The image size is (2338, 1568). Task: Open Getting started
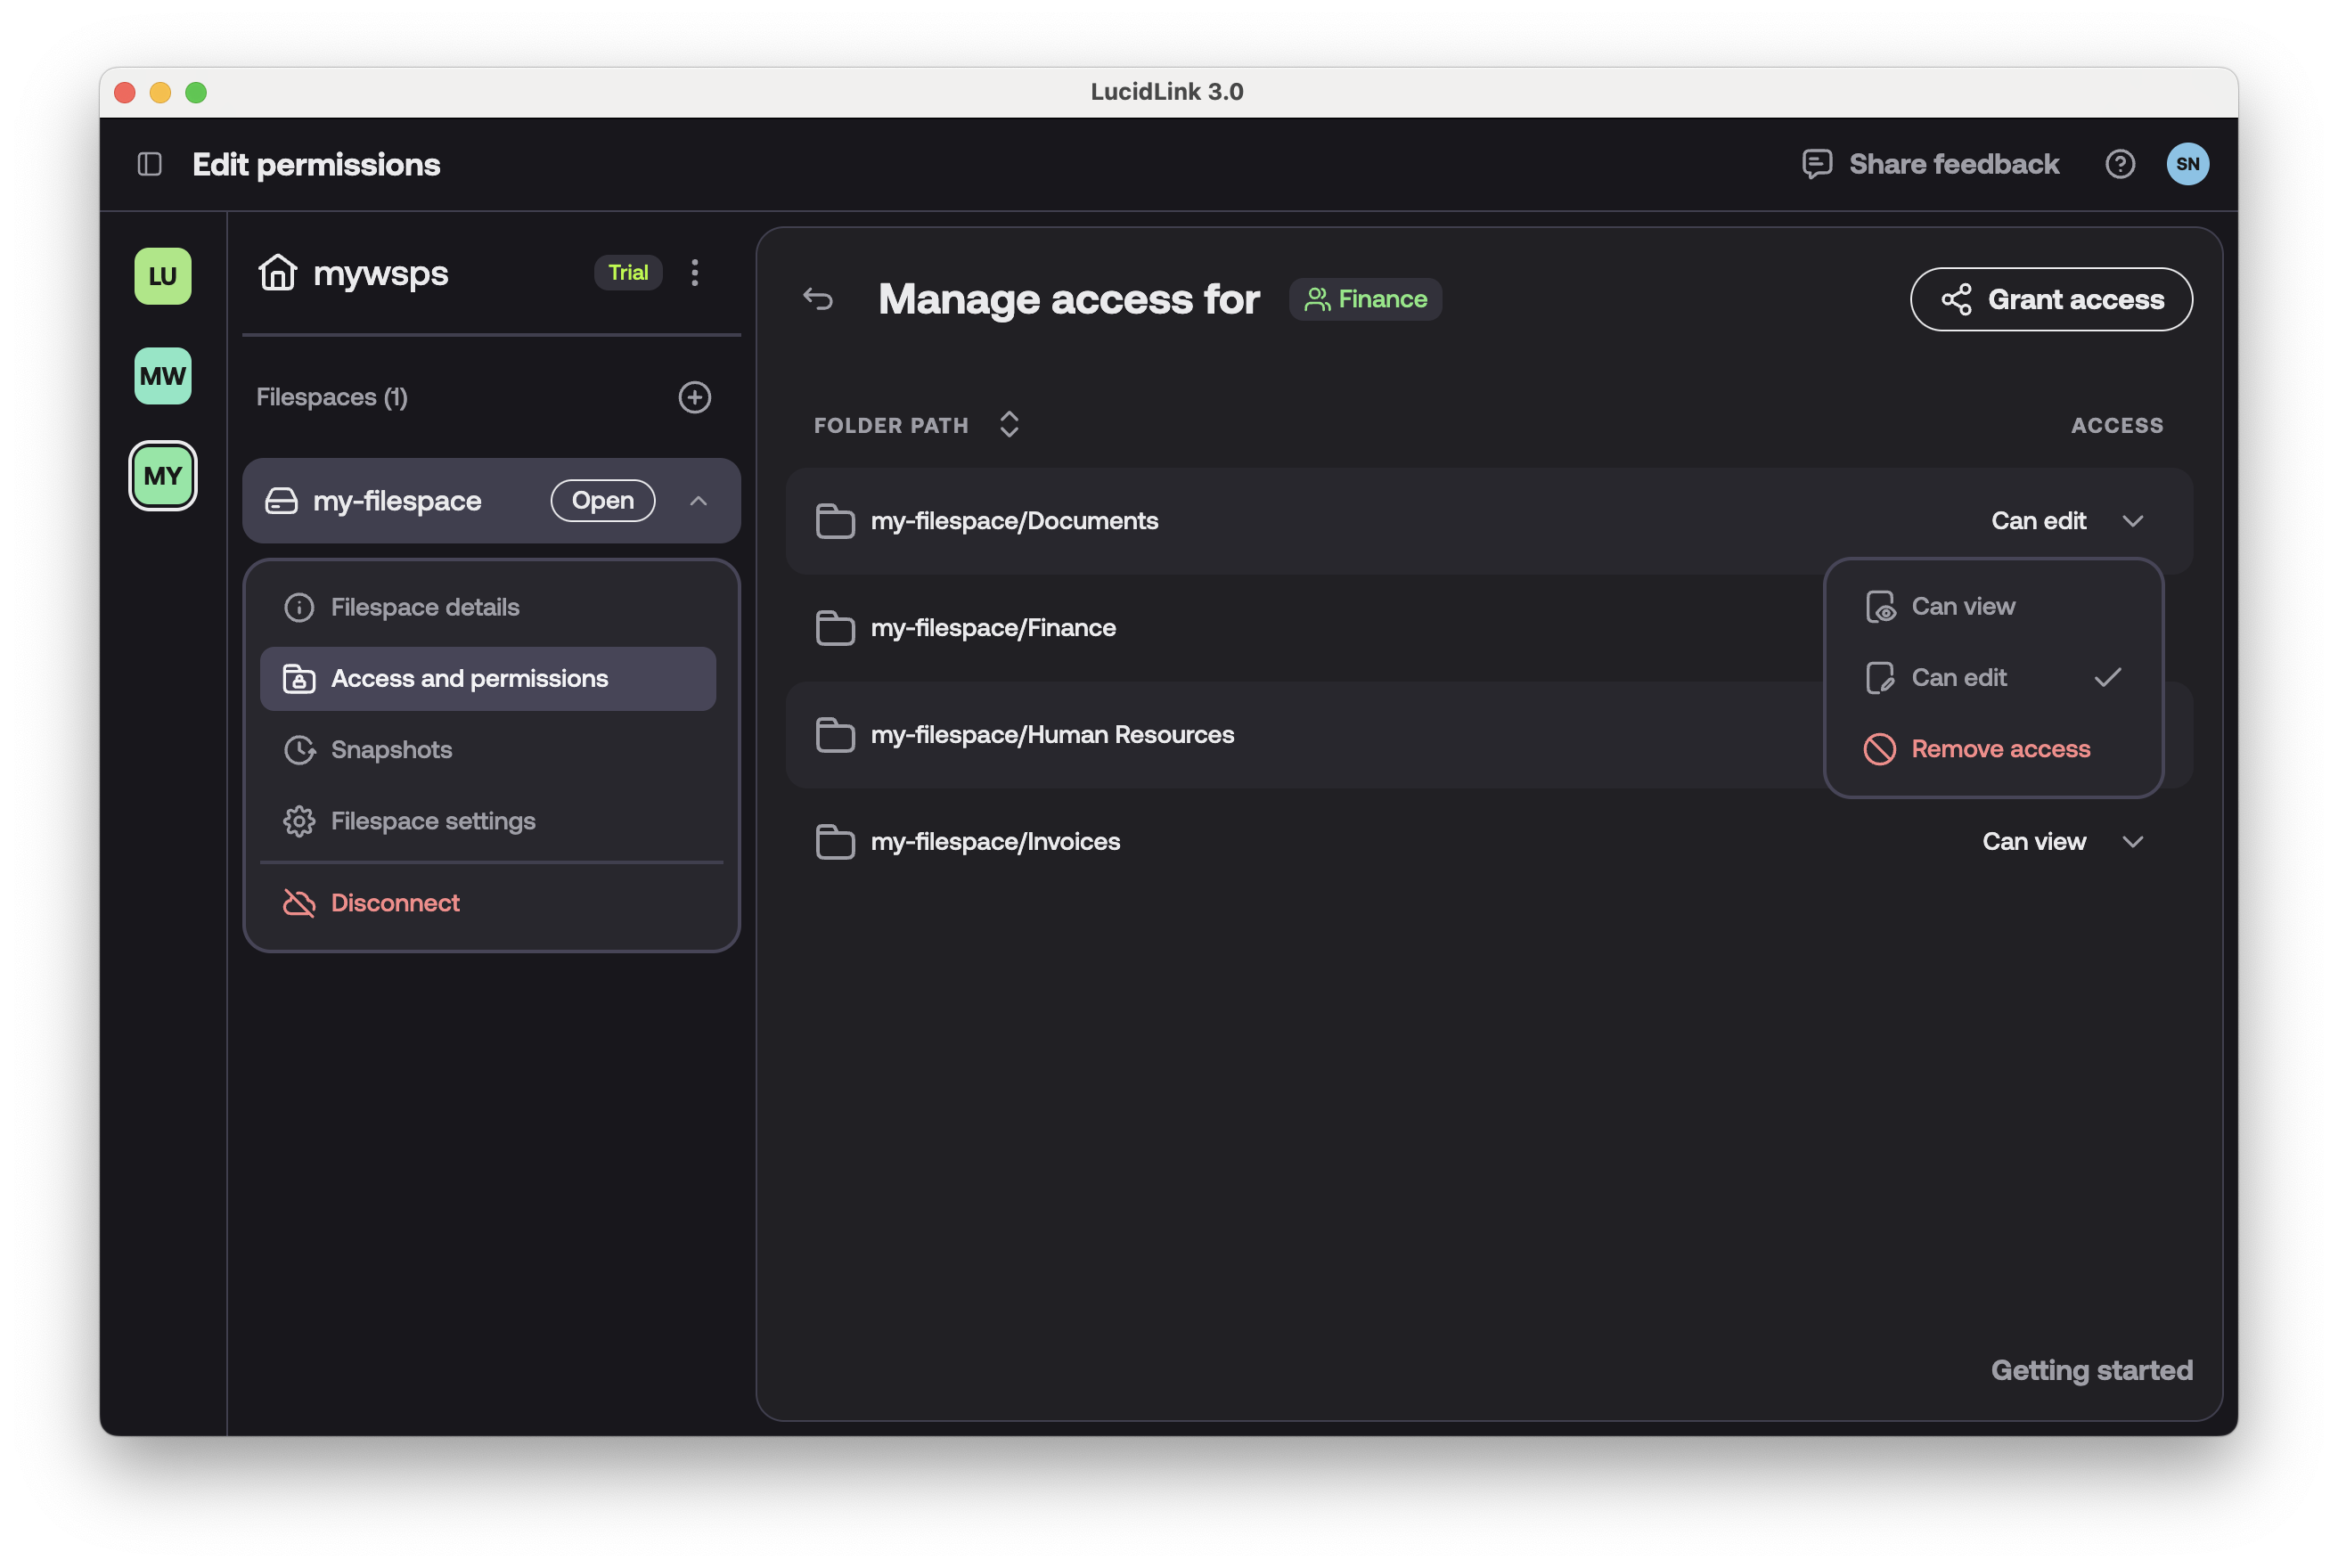[2091, 1370]
